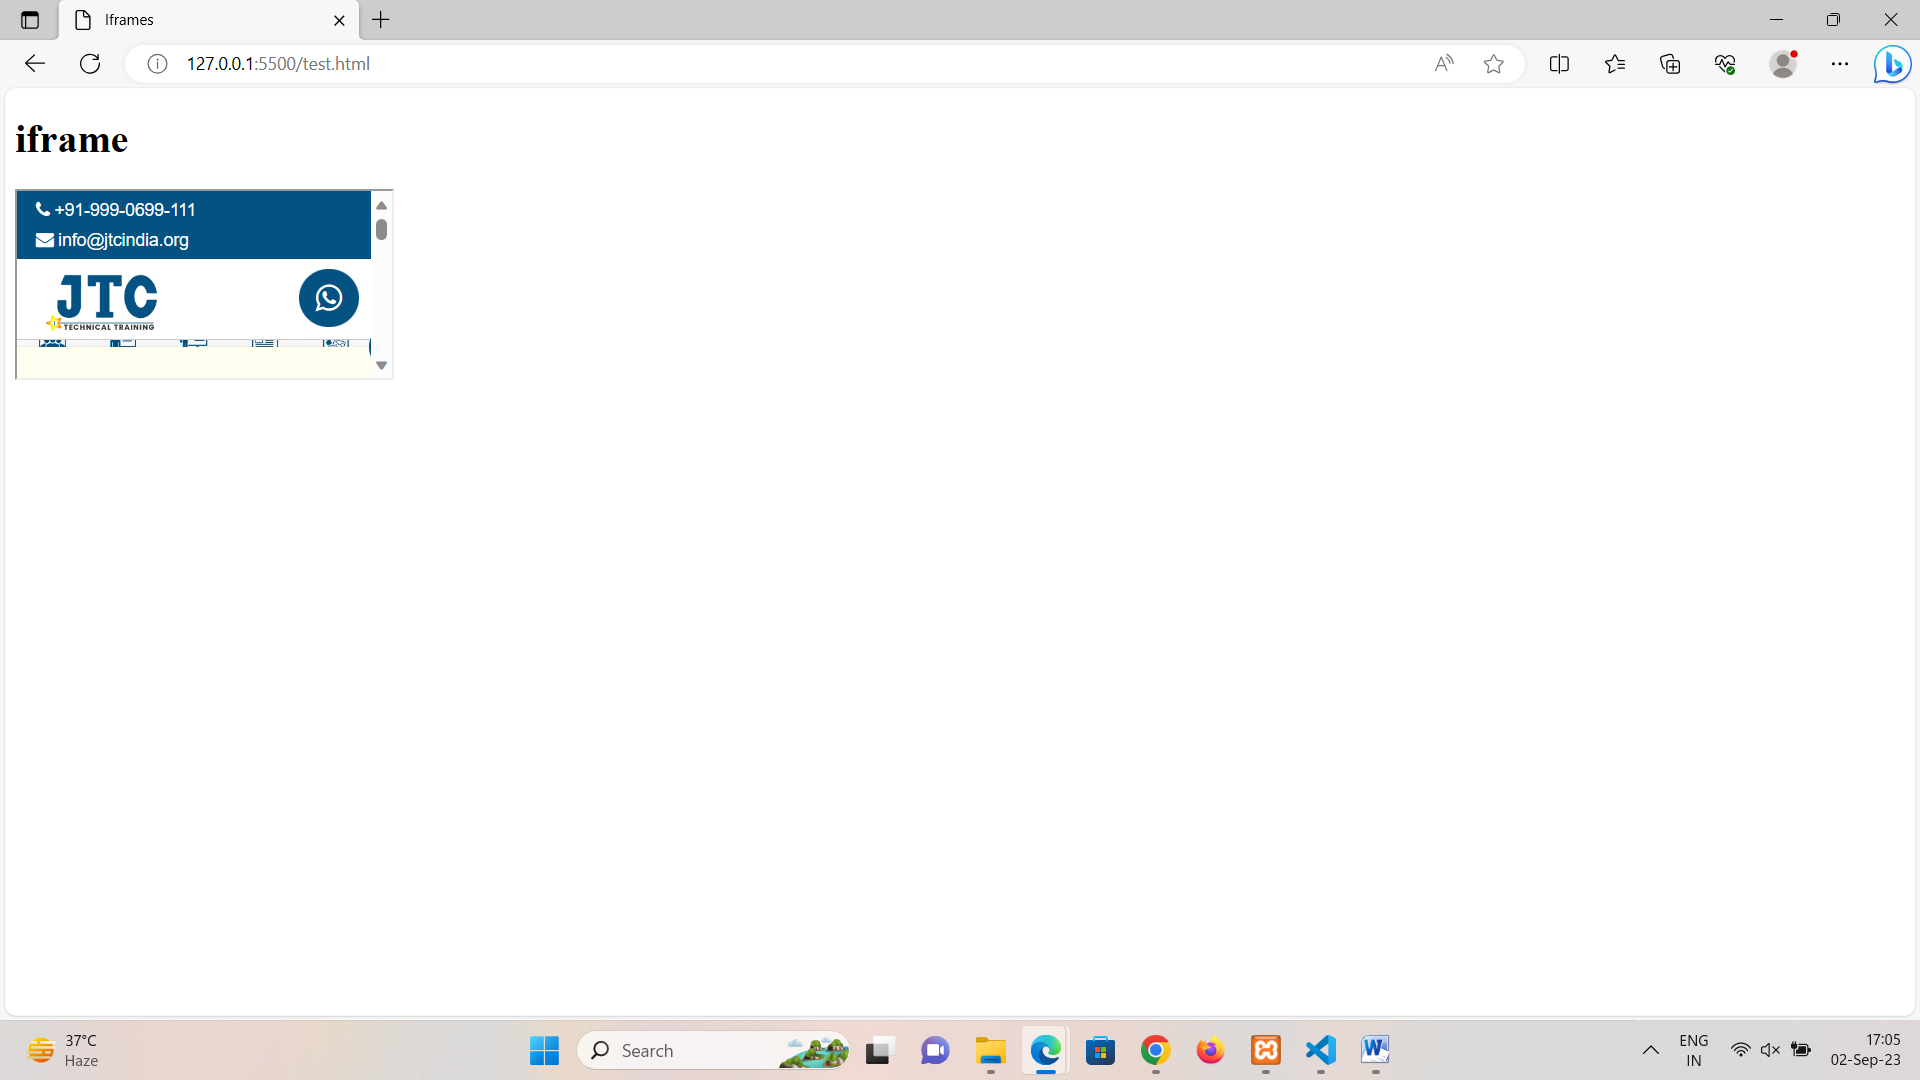
Task: Open a new tab with the plus button
Action: [x=381, y=20]
